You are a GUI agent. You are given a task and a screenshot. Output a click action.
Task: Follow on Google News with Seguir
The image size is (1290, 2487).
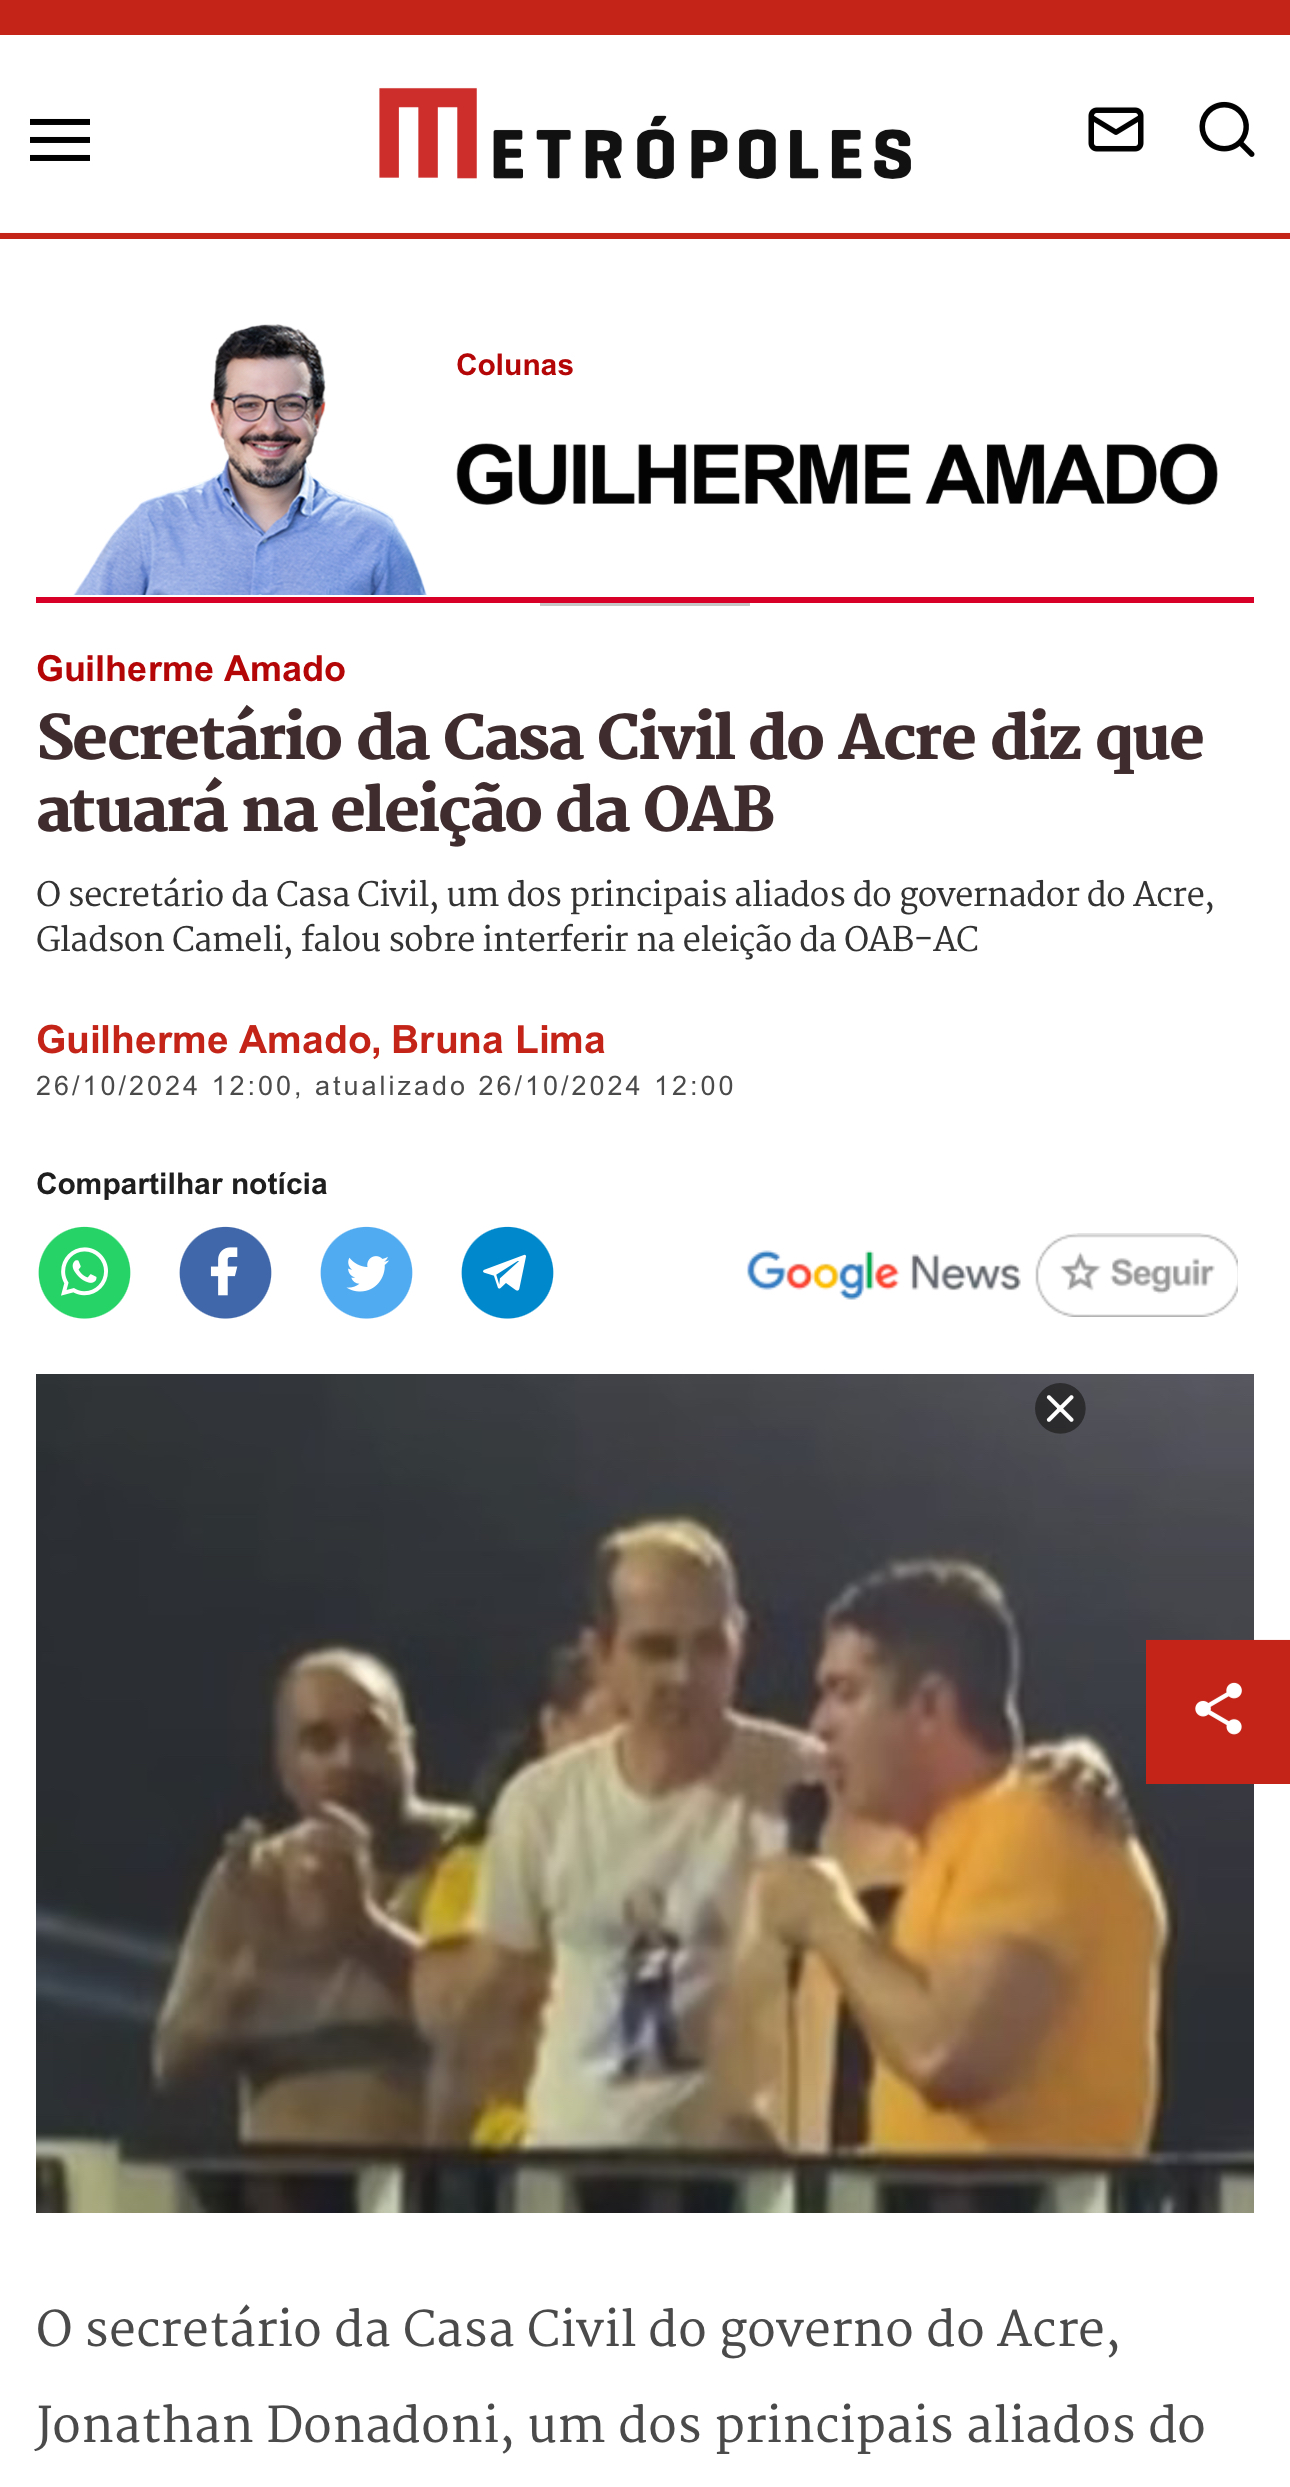point(1137,1274)
